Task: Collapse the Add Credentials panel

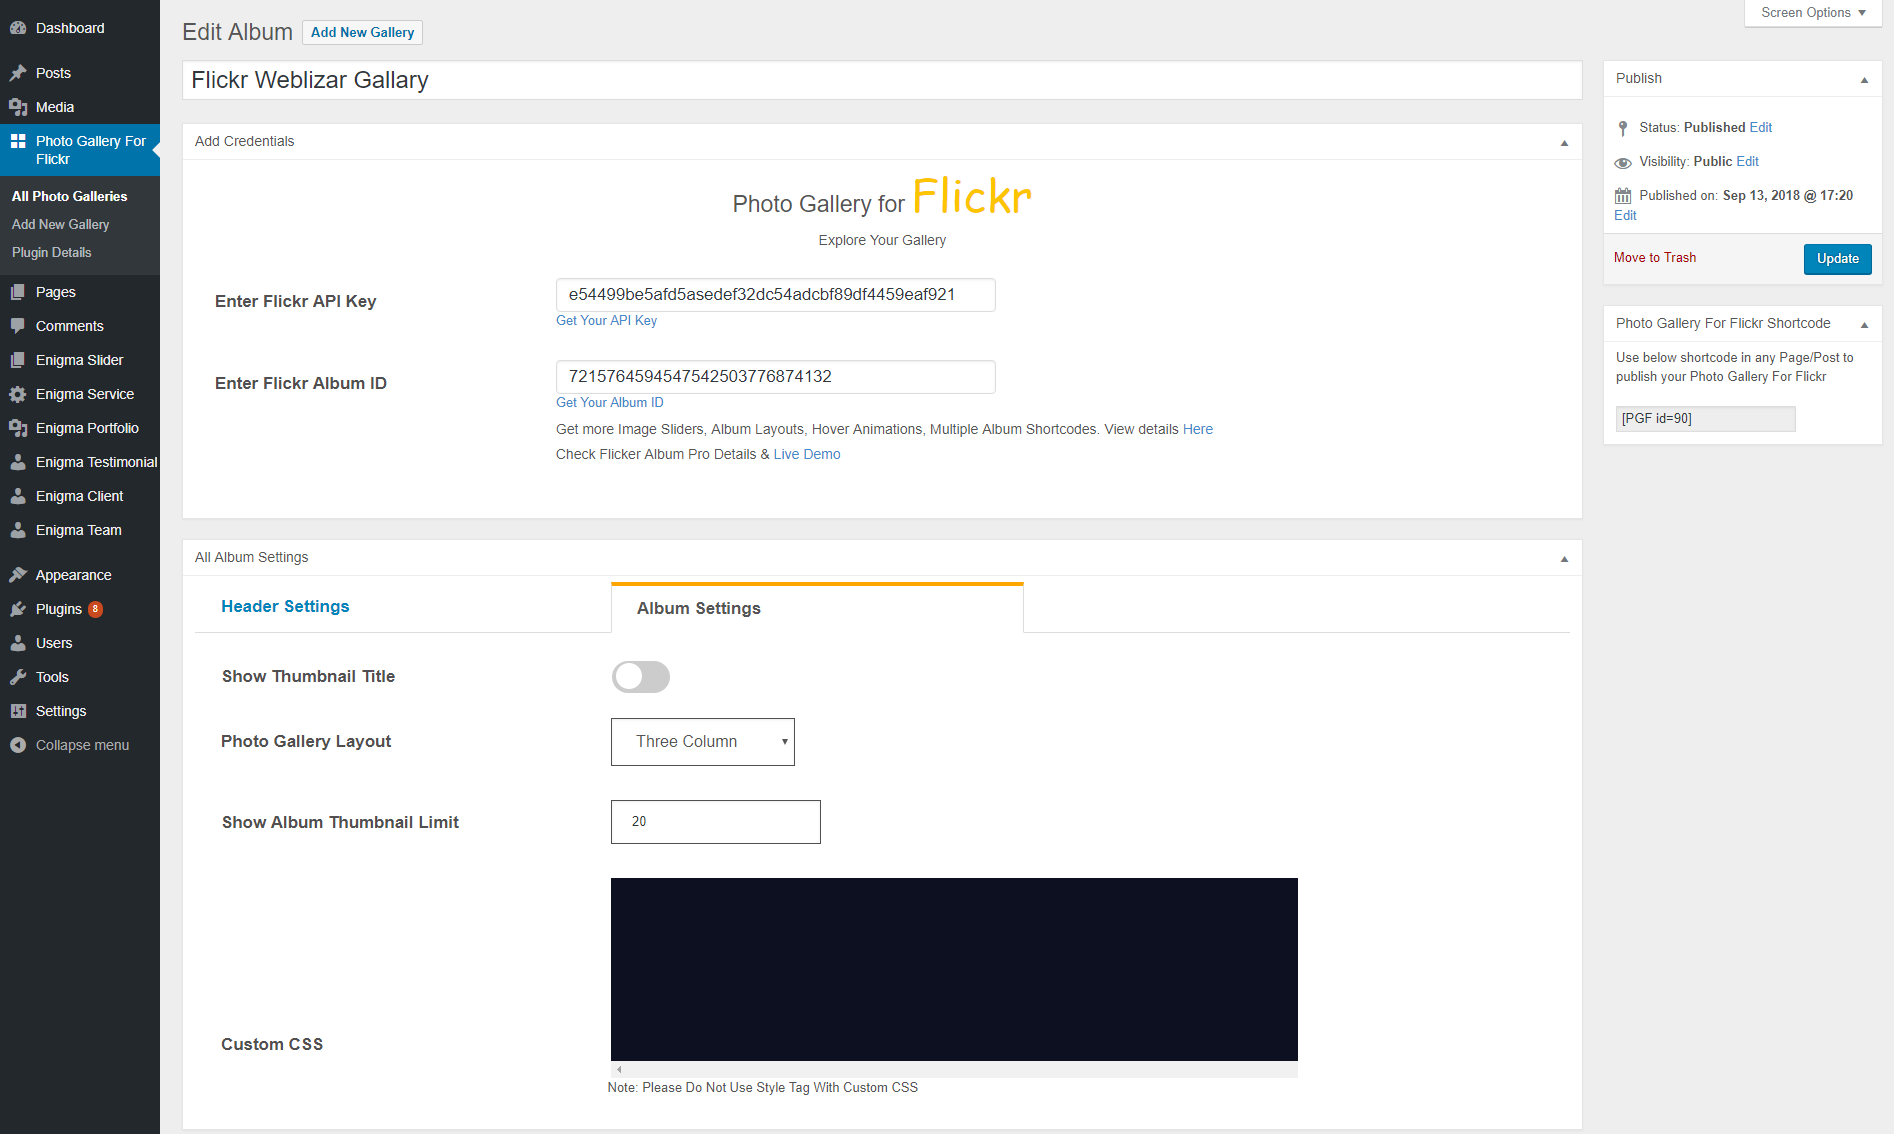Action: point(1564,142)
